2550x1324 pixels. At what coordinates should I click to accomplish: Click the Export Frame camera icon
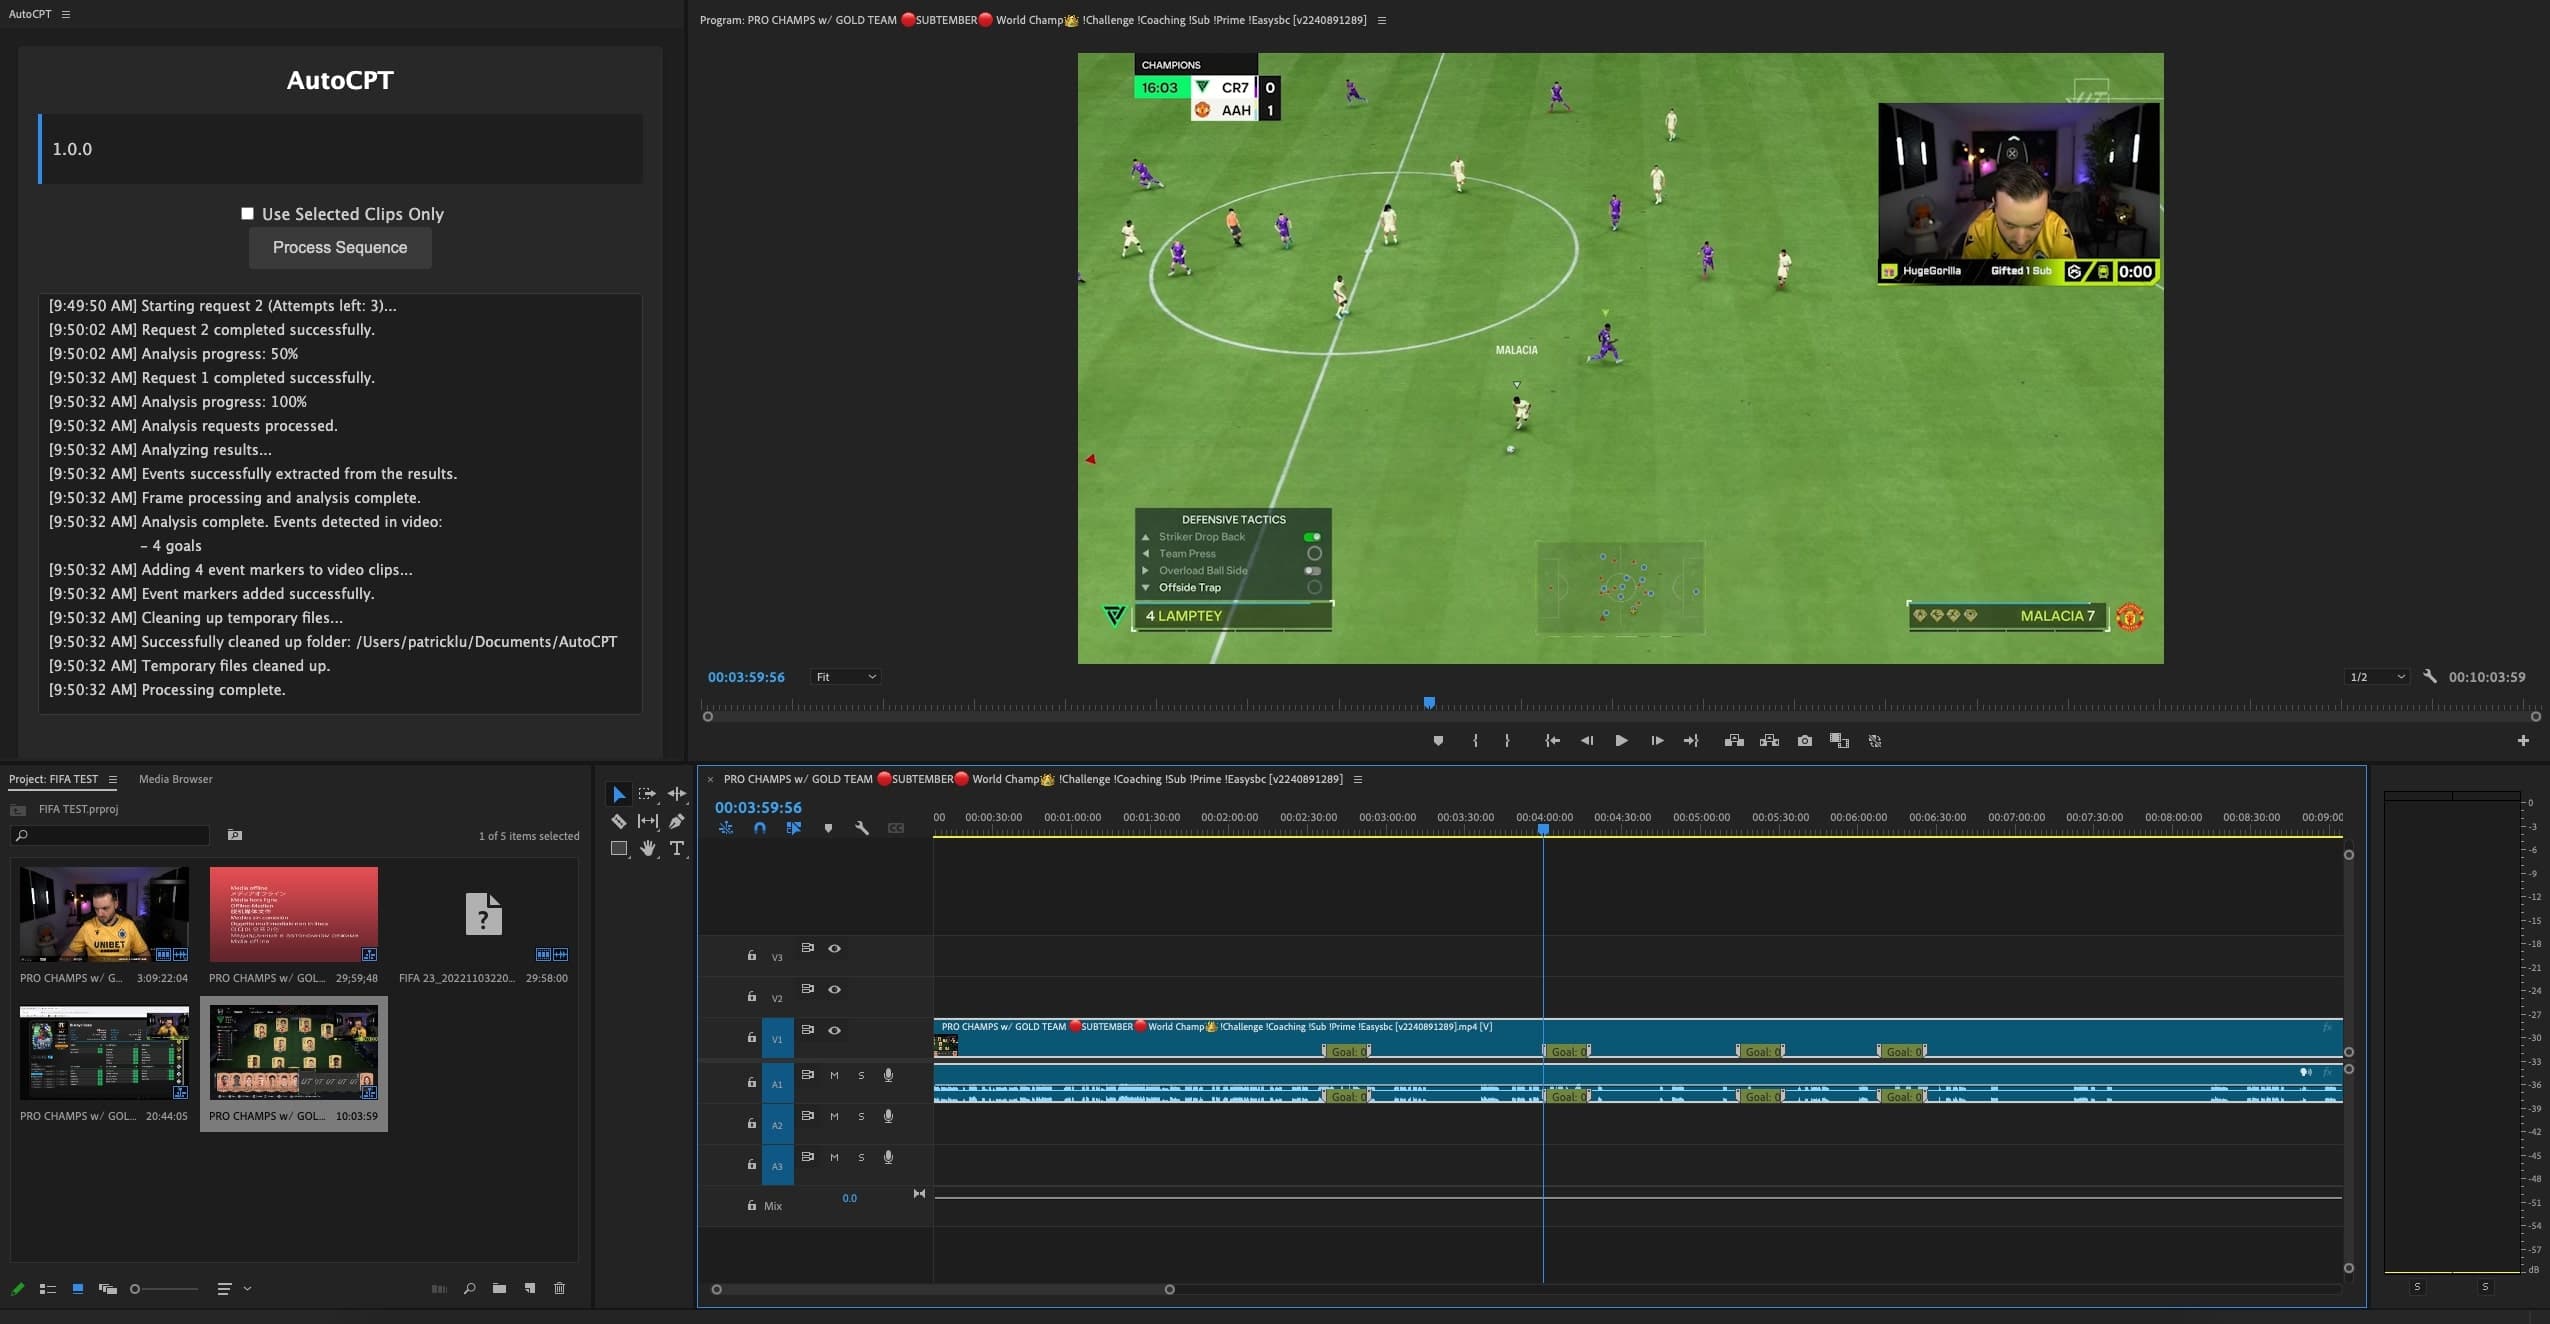(x=1804, y=741)
